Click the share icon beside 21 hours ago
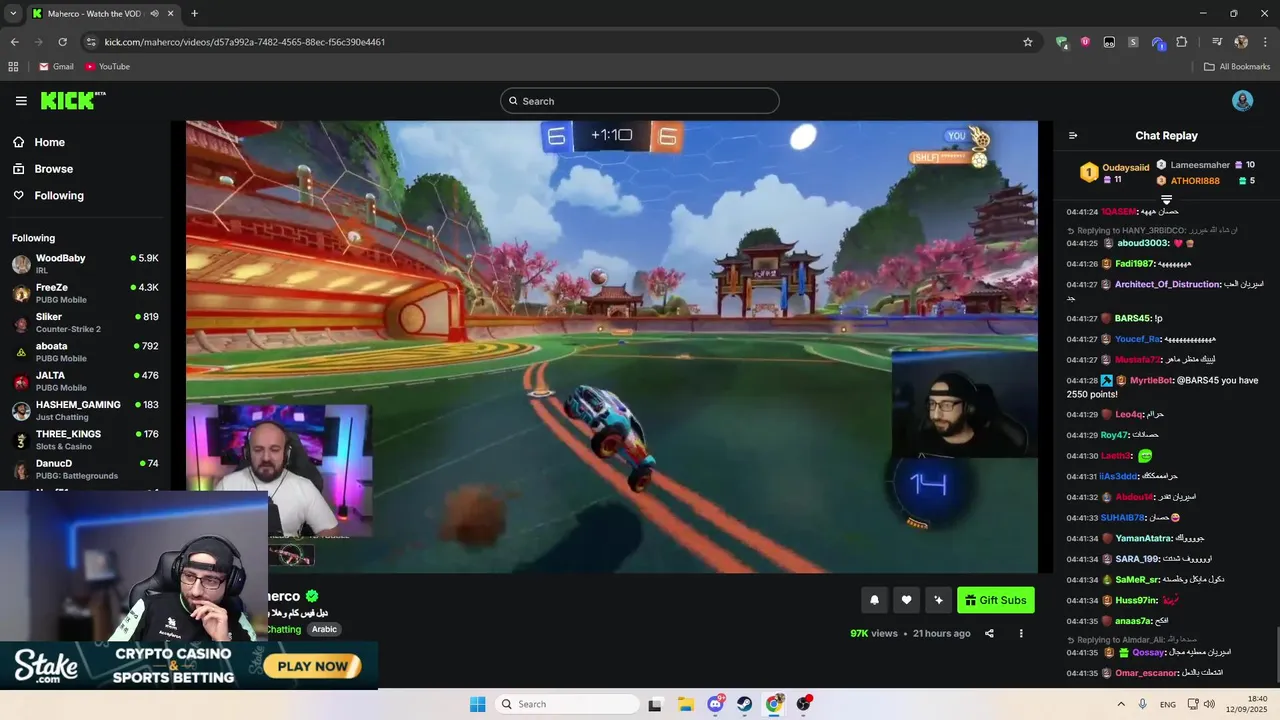1280x720 pixels. tap(989, 633)
